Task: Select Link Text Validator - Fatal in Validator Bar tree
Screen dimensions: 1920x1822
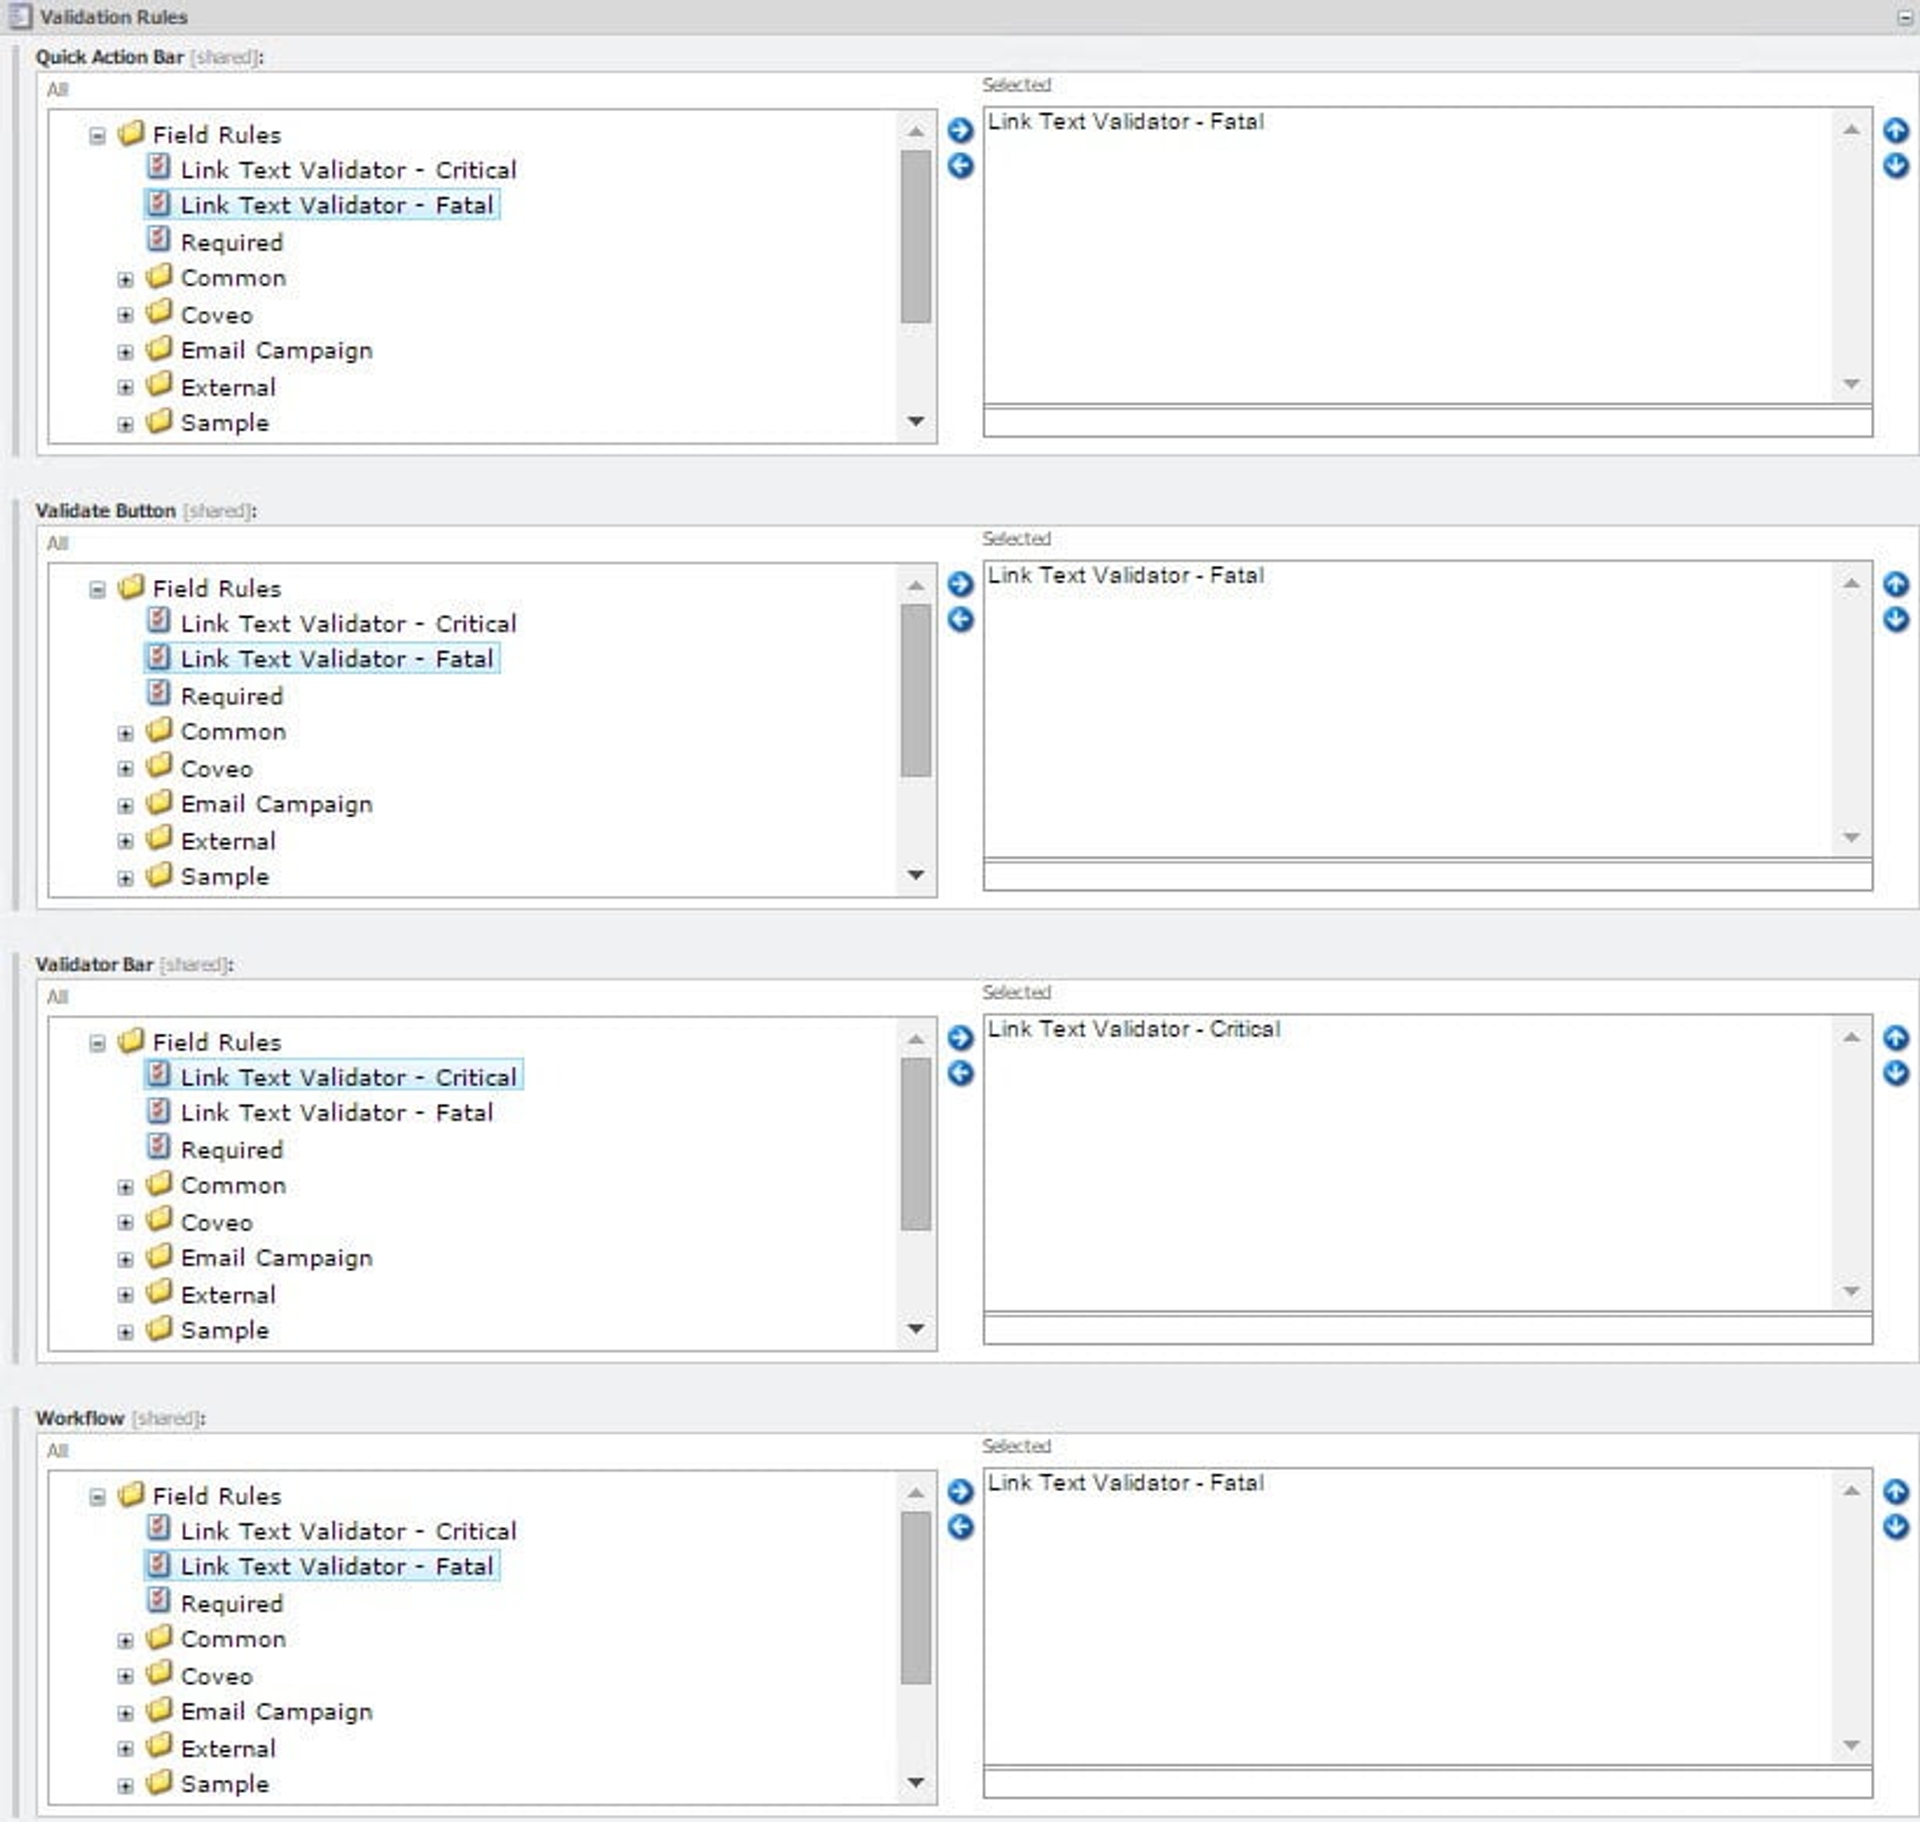Action: point(337,1112)
